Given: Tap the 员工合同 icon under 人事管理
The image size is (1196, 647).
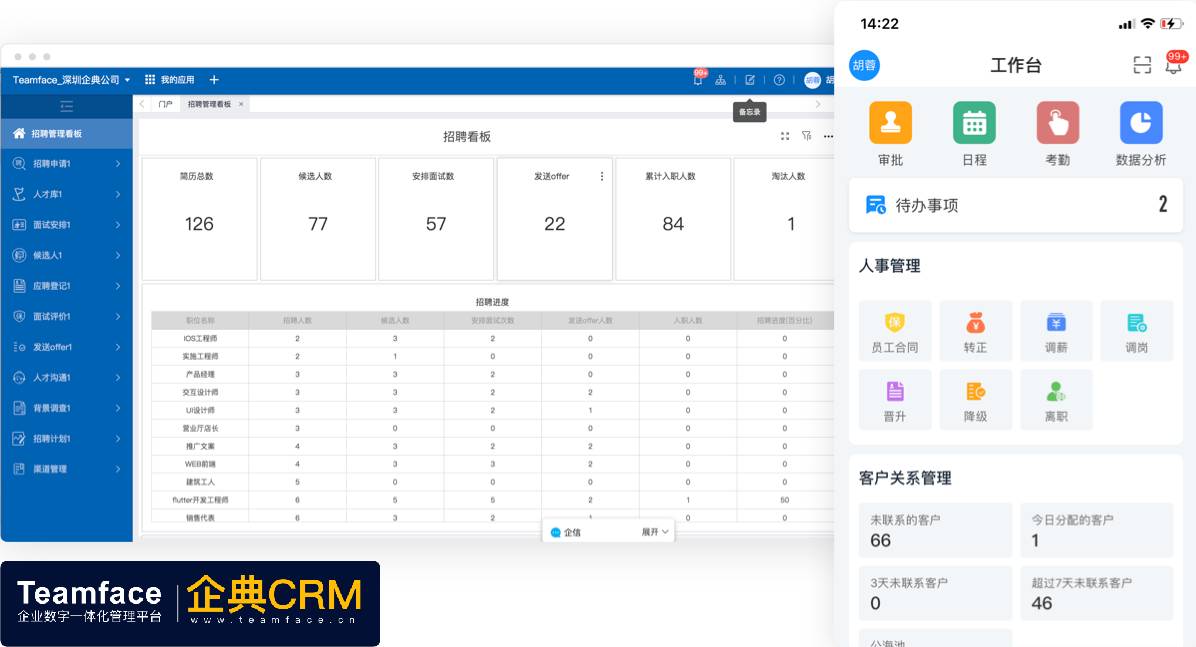Looking at the screenshot, I should click(895, 323).
